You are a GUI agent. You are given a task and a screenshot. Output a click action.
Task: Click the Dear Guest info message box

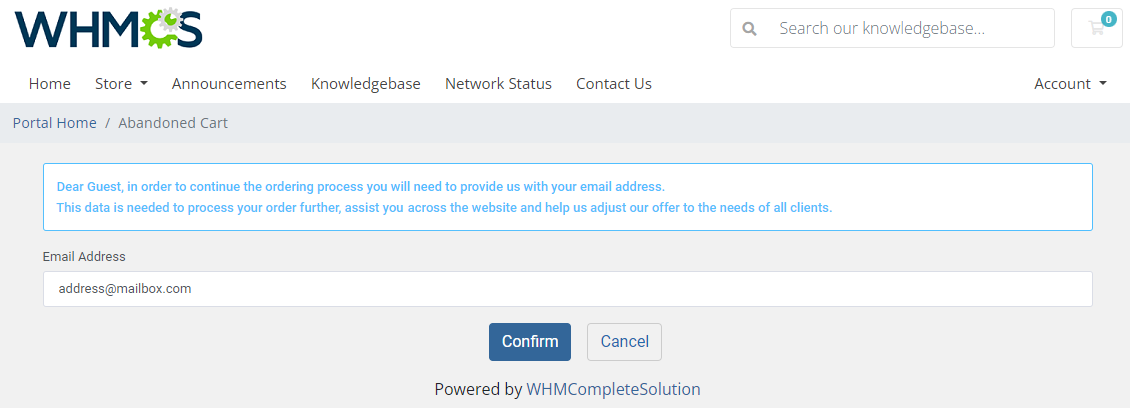[567, 197]
